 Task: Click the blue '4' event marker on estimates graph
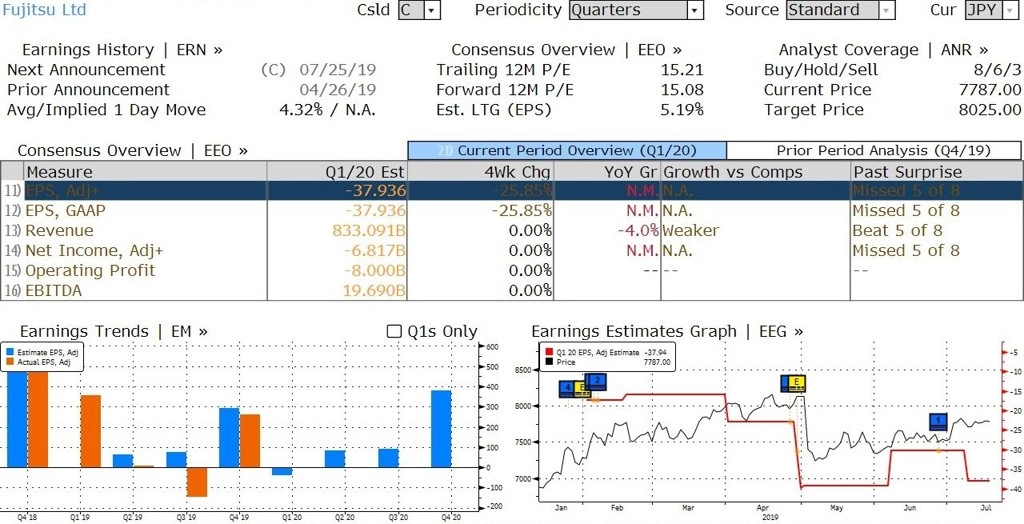pyautogui.click(x=568, y=389)
